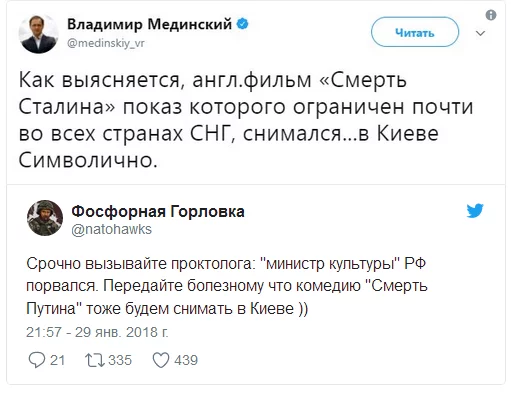Click the Twitter bird logo
Screen dimensions: 511x393
click(x=475, y=211)
